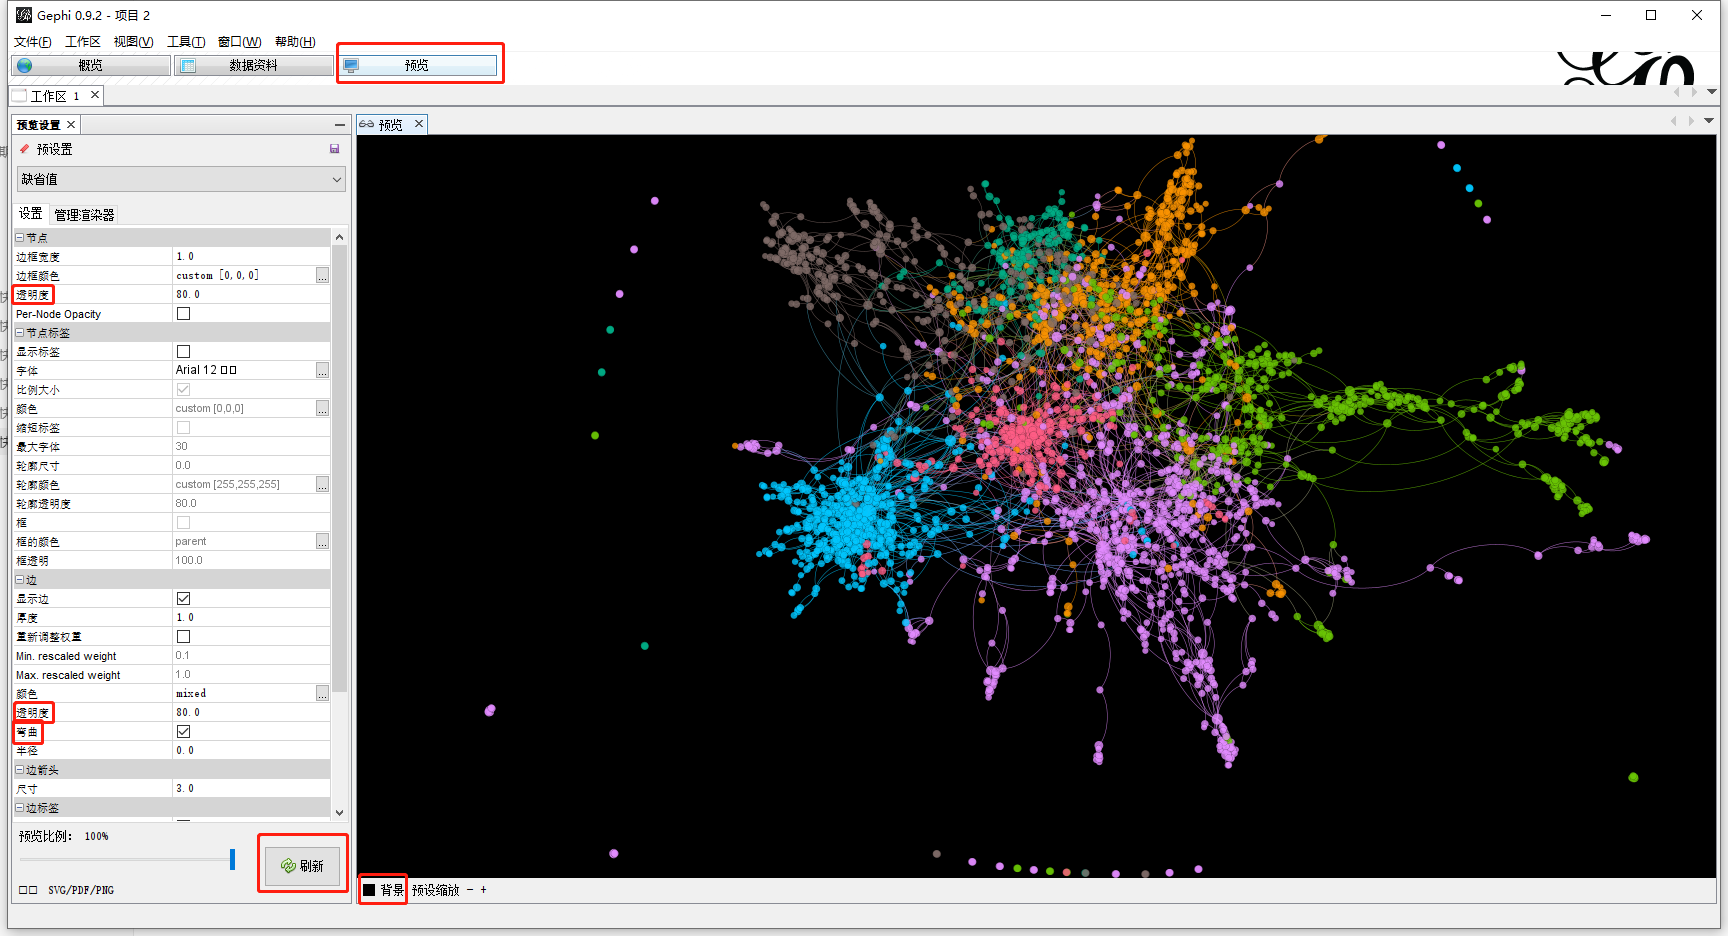1728x936 pixels.
Task: Open workspace list dropdown arrow near logo
Action: 1712,92
